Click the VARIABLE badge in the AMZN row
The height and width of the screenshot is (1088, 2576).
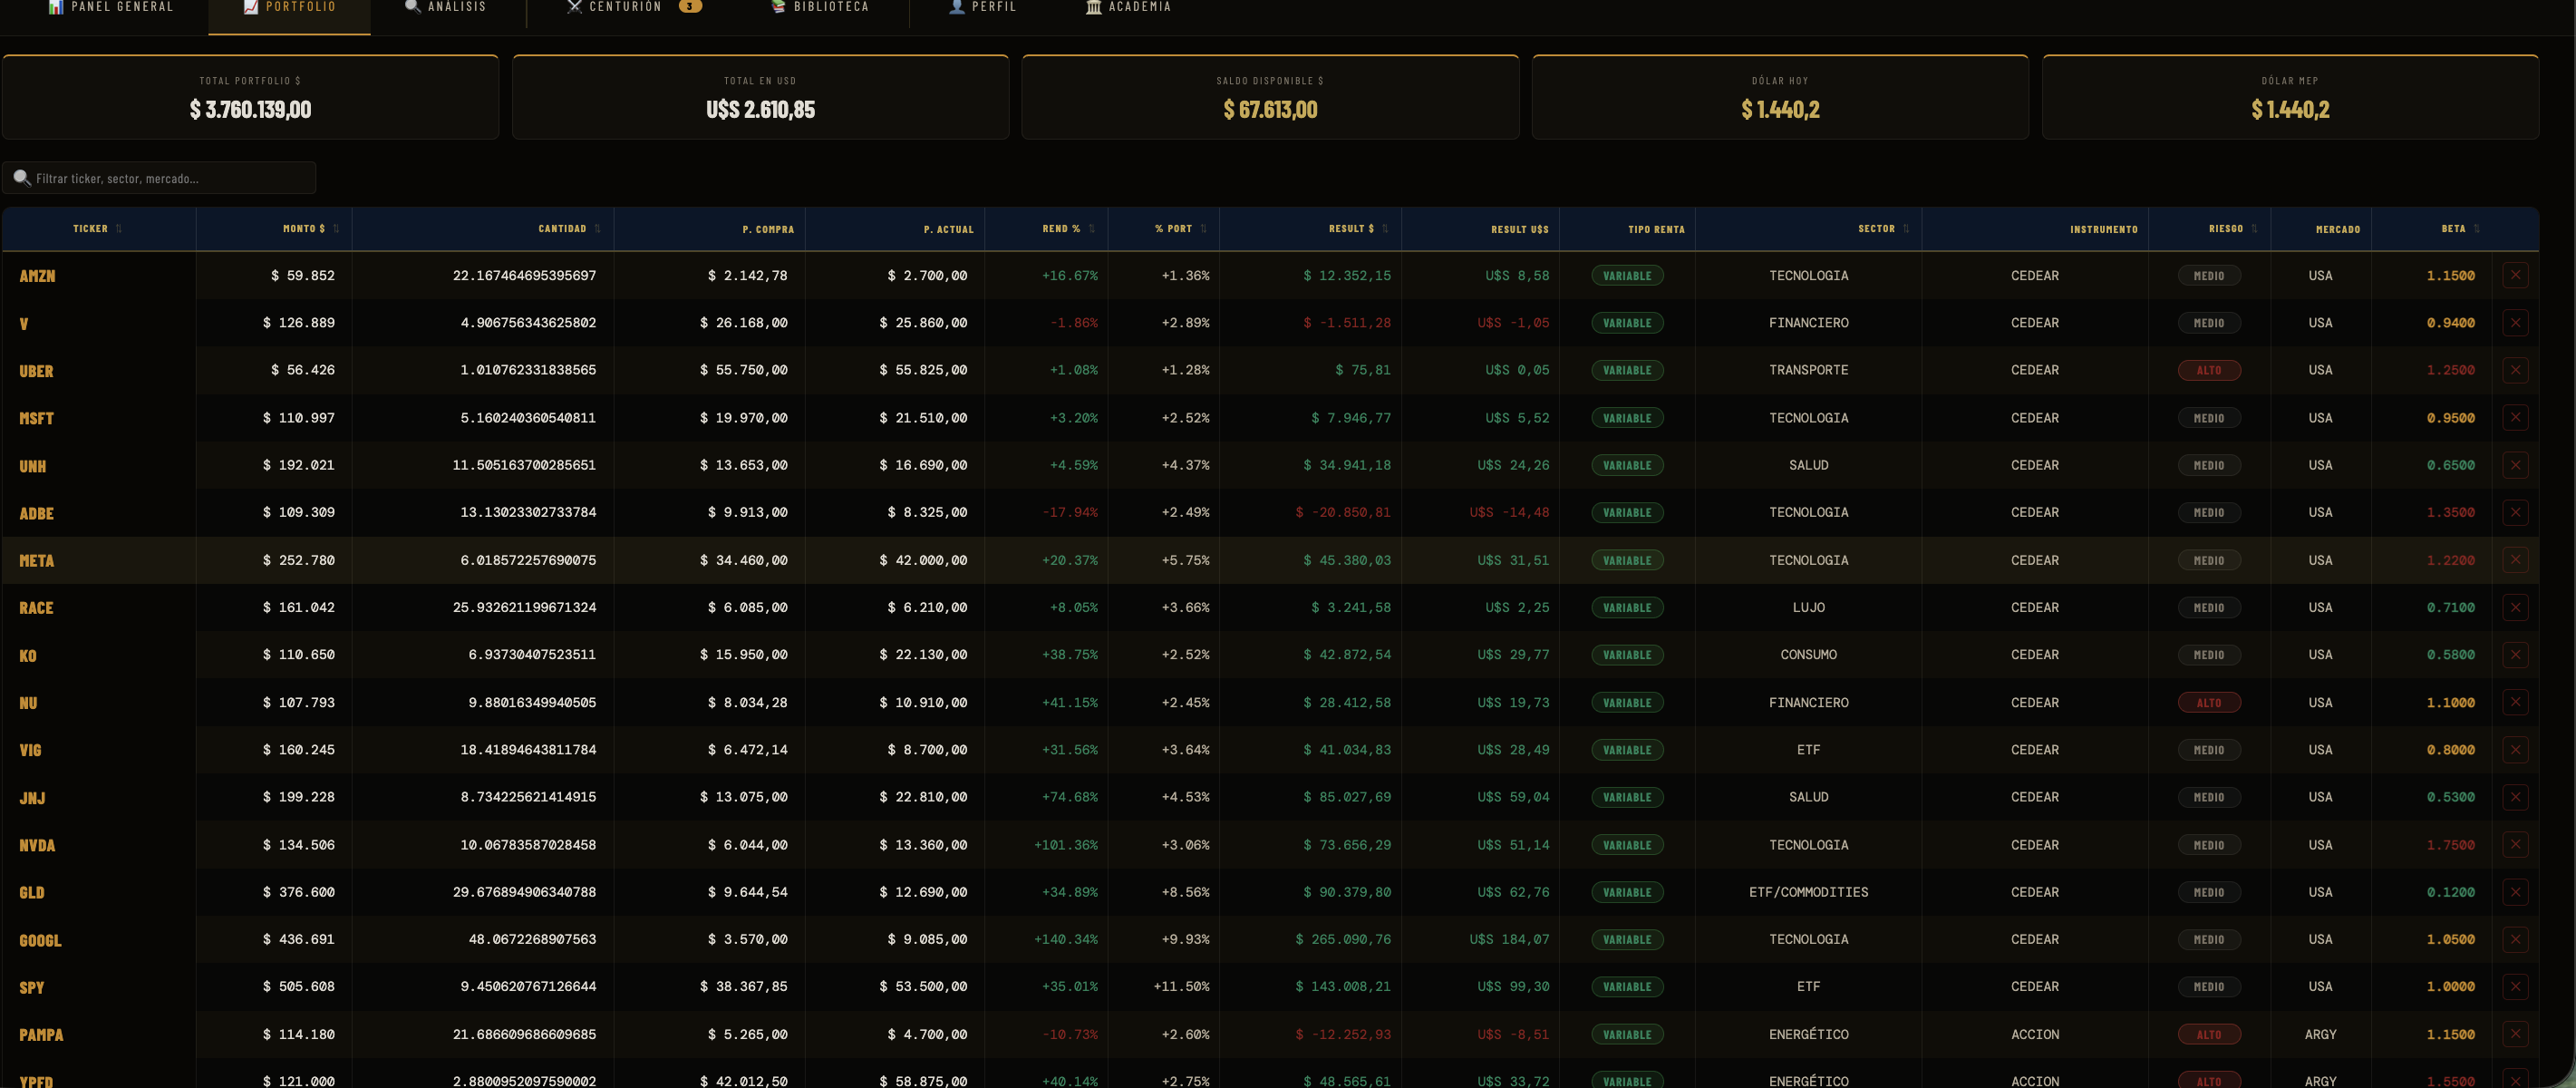point(1627,275)
